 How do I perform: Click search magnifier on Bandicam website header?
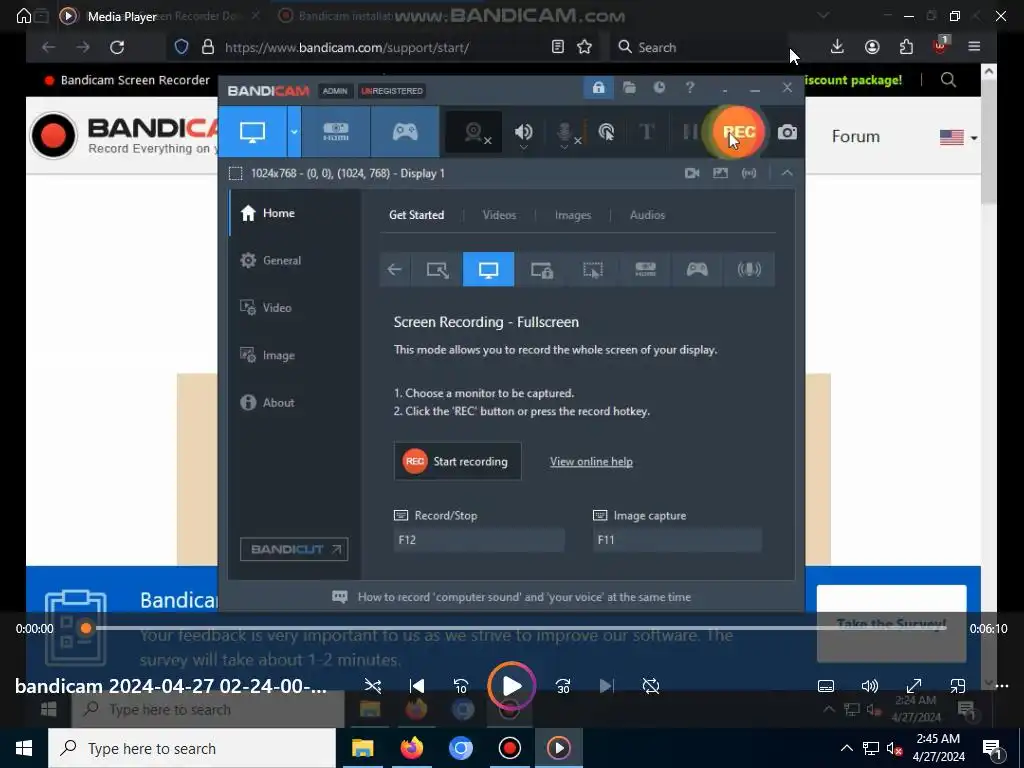(948, 80)
